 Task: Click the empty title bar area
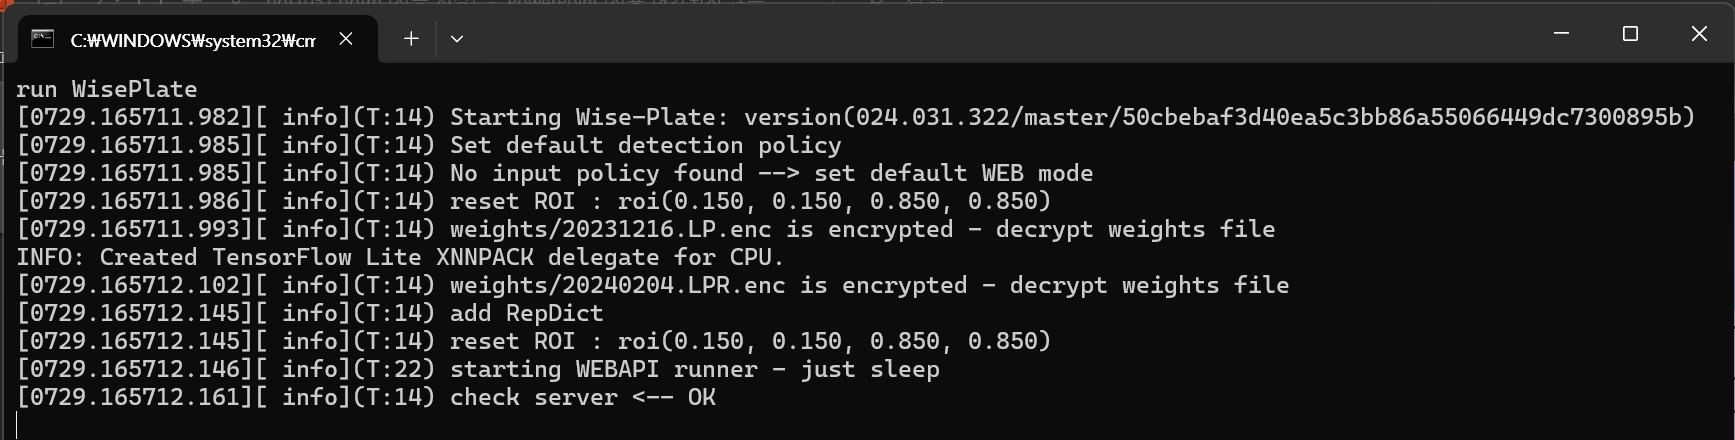(1000, 36)
